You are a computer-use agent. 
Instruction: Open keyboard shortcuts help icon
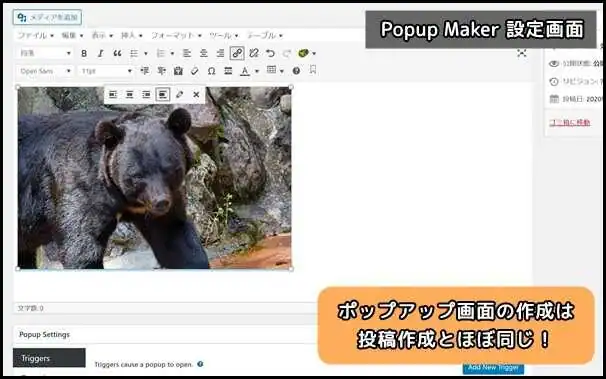296,71
